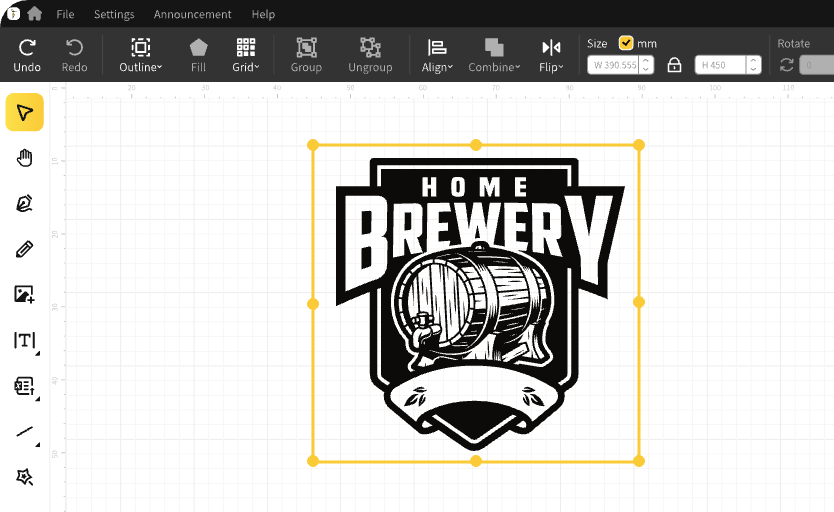Expand the Flip dropdown
Image resolution: width=834 pixels, height=512 pixels.
(550, 55)
